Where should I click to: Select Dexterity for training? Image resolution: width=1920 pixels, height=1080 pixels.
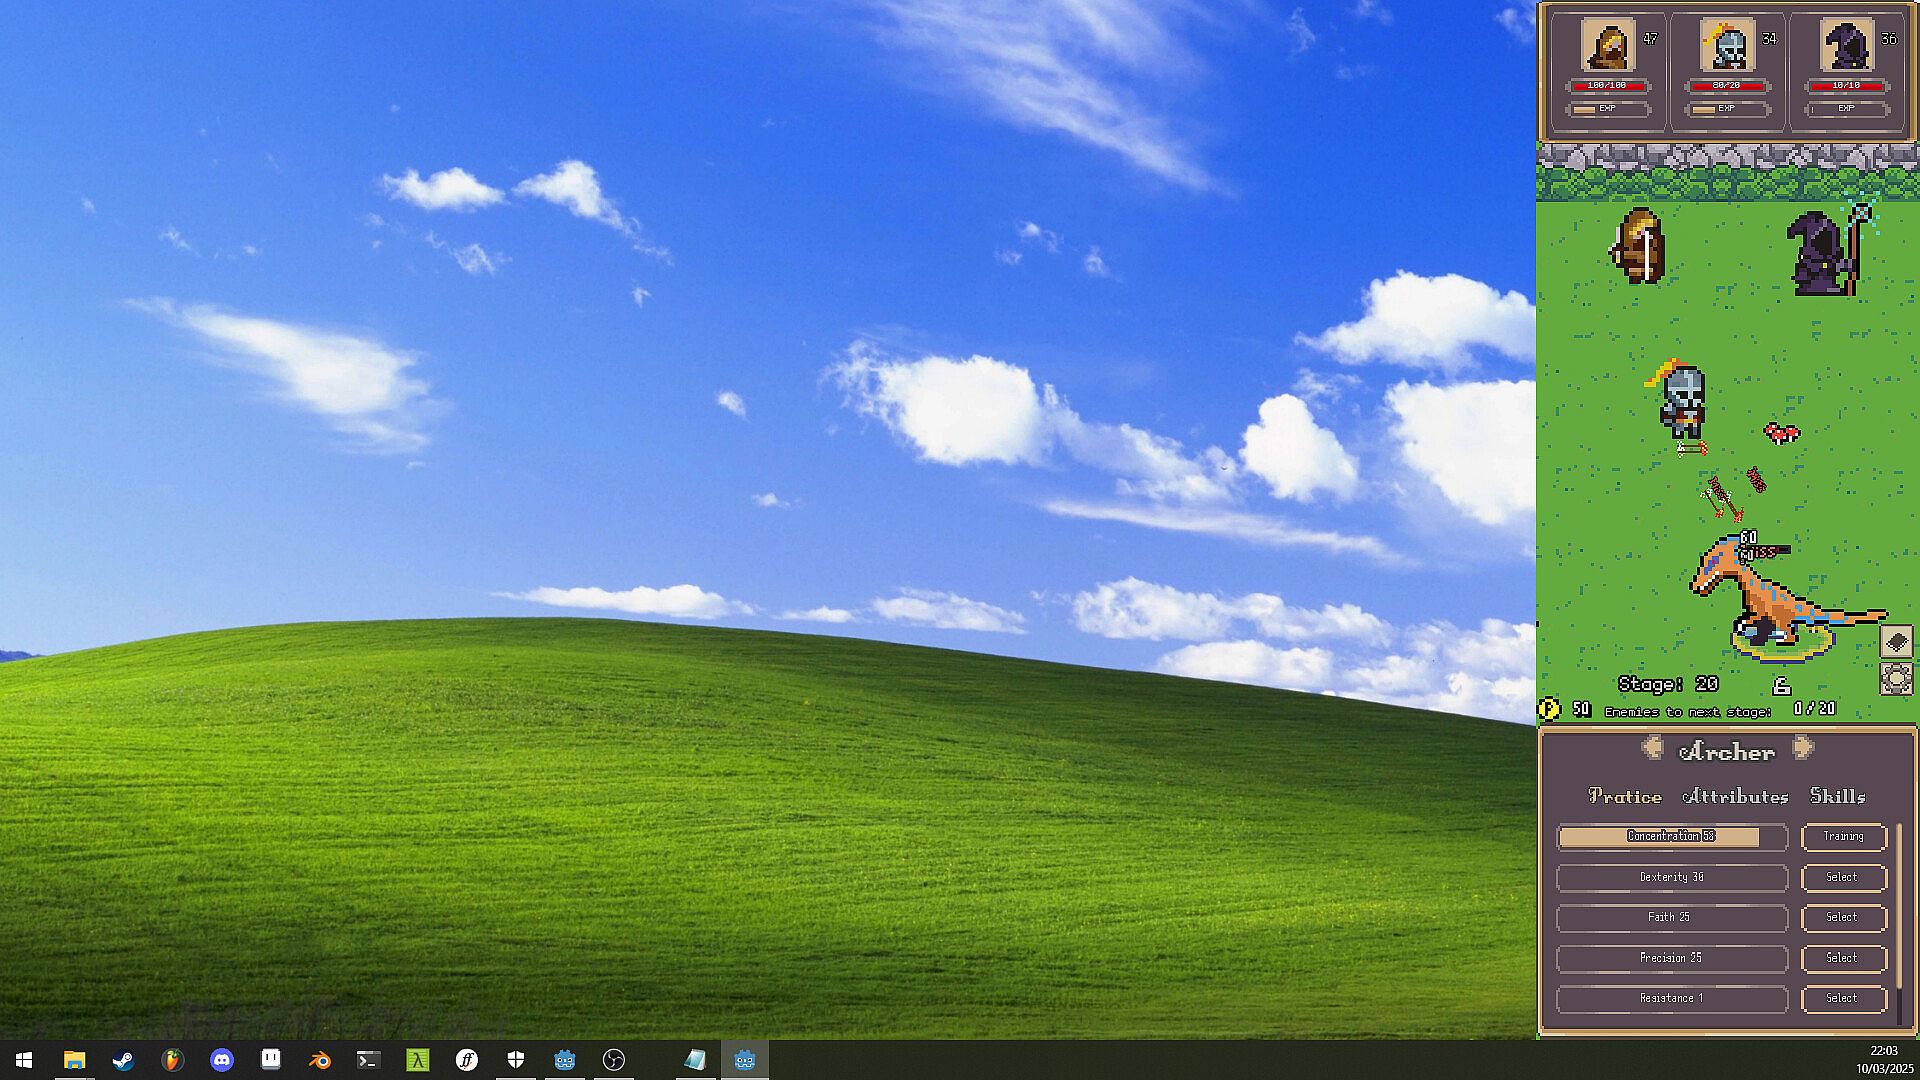1843,877
